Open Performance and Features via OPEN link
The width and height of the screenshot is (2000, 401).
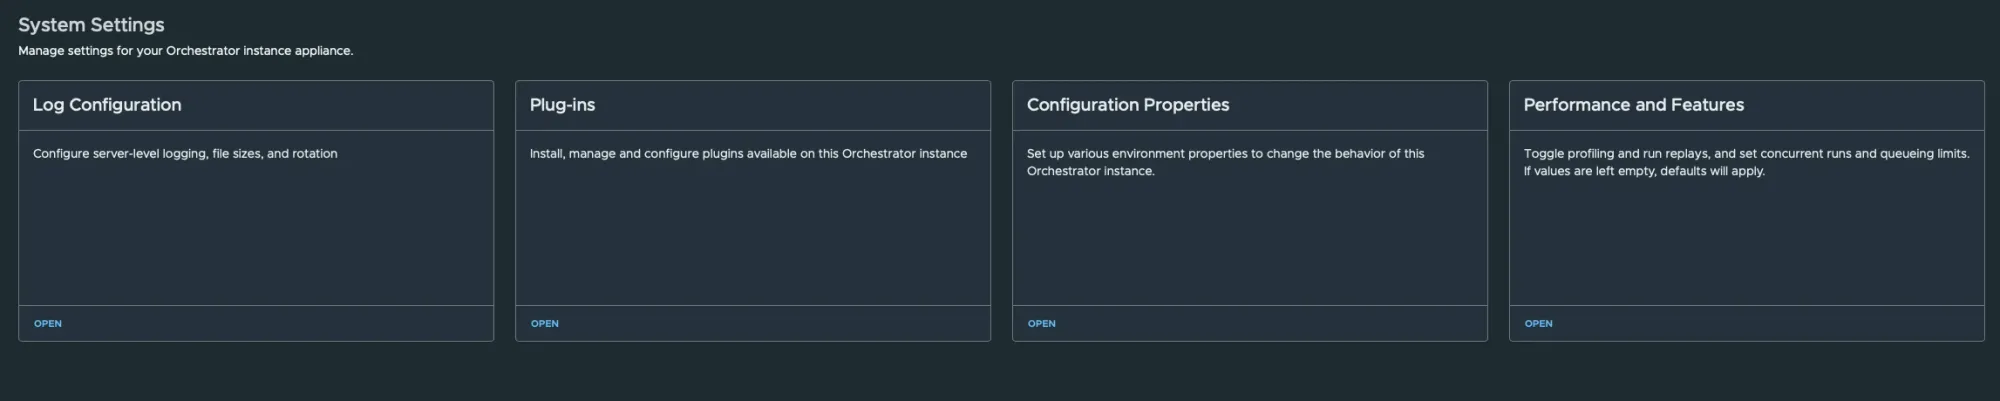click(x=1539, y=324)
